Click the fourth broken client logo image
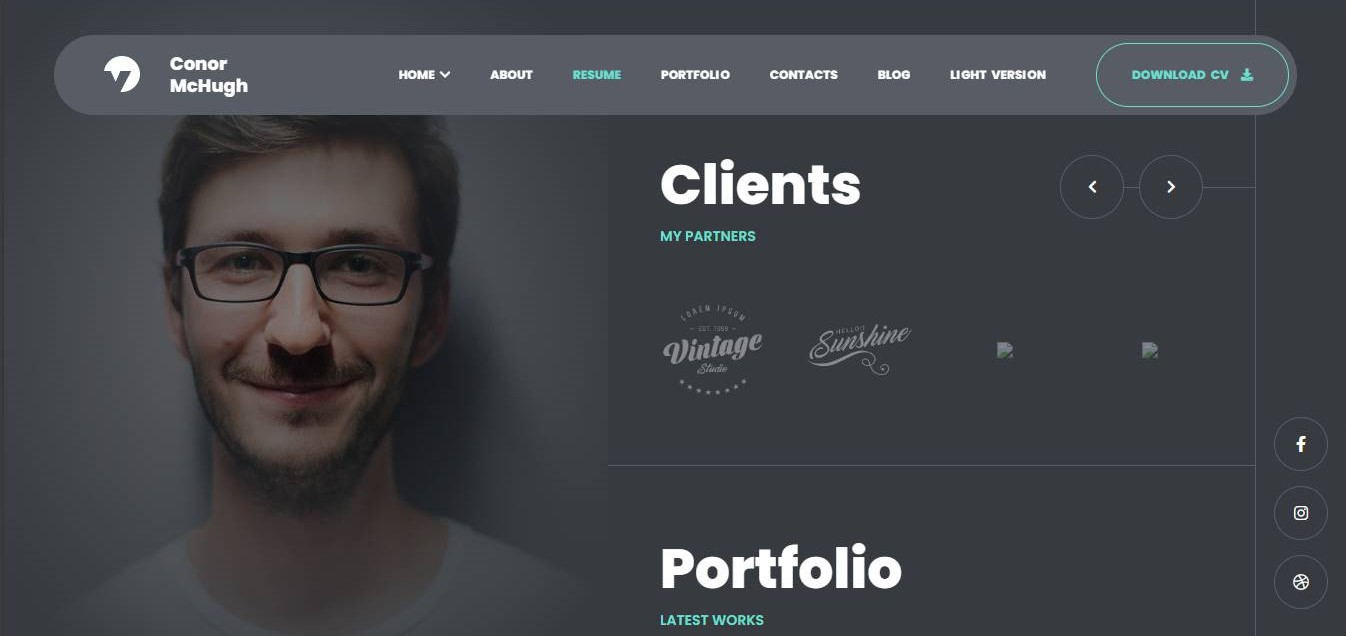 1150,350
